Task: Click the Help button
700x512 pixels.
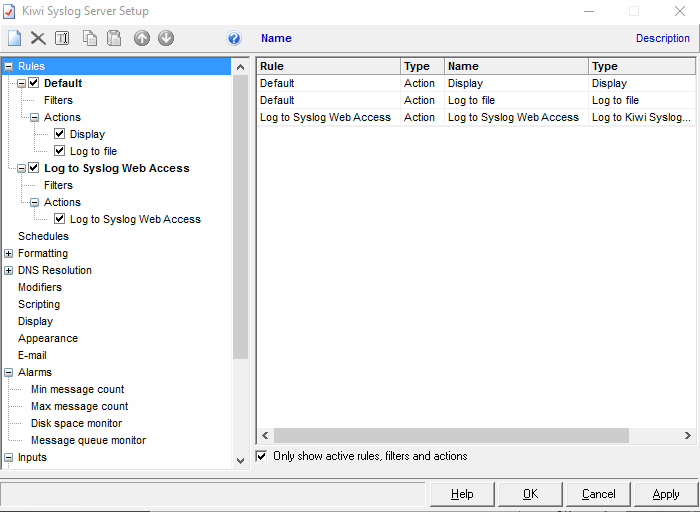Action: coord(462,494)
